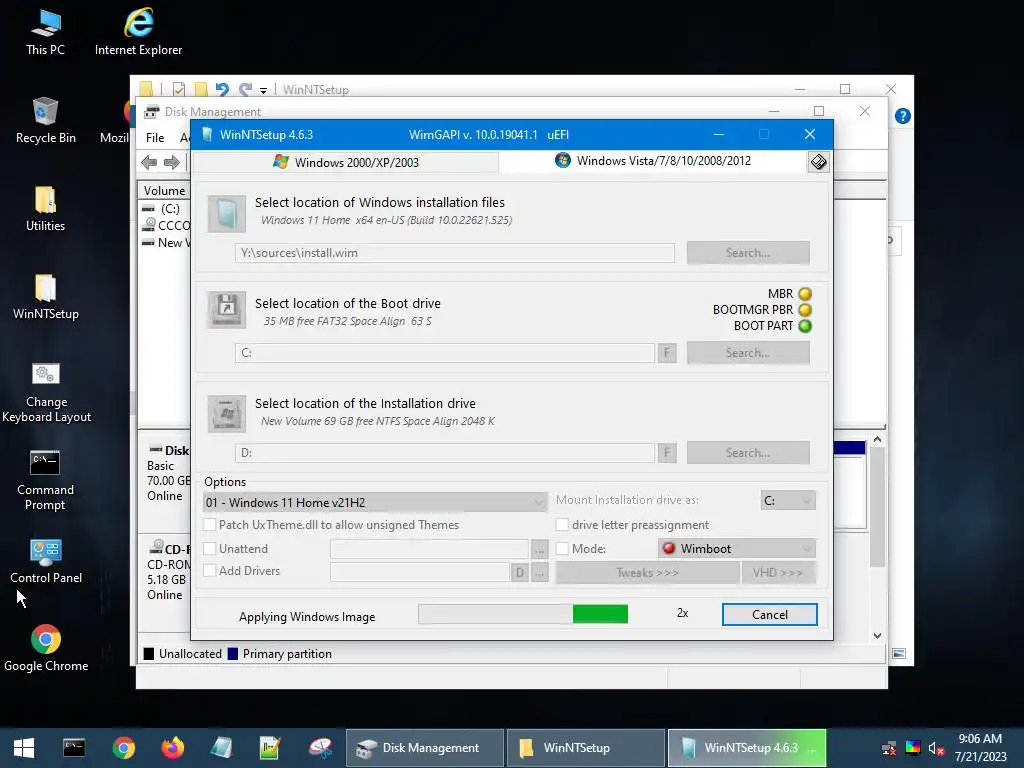Click the Boot drive floppy icon
This screenshot has width=1024, height=768.
click(x=227, y=310)
